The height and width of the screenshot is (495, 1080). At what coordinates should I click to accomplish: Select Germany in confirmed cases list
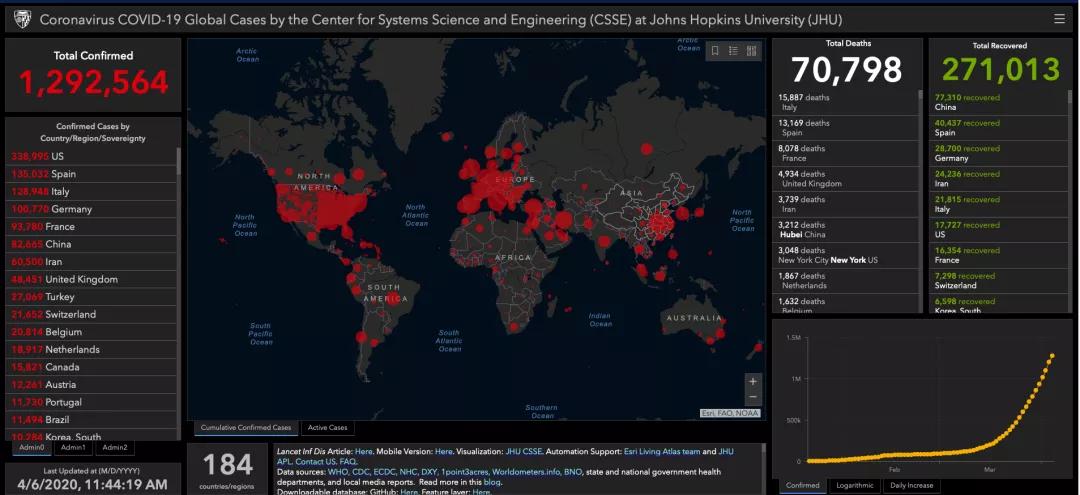pyautogui.click(x=90, y=209)
